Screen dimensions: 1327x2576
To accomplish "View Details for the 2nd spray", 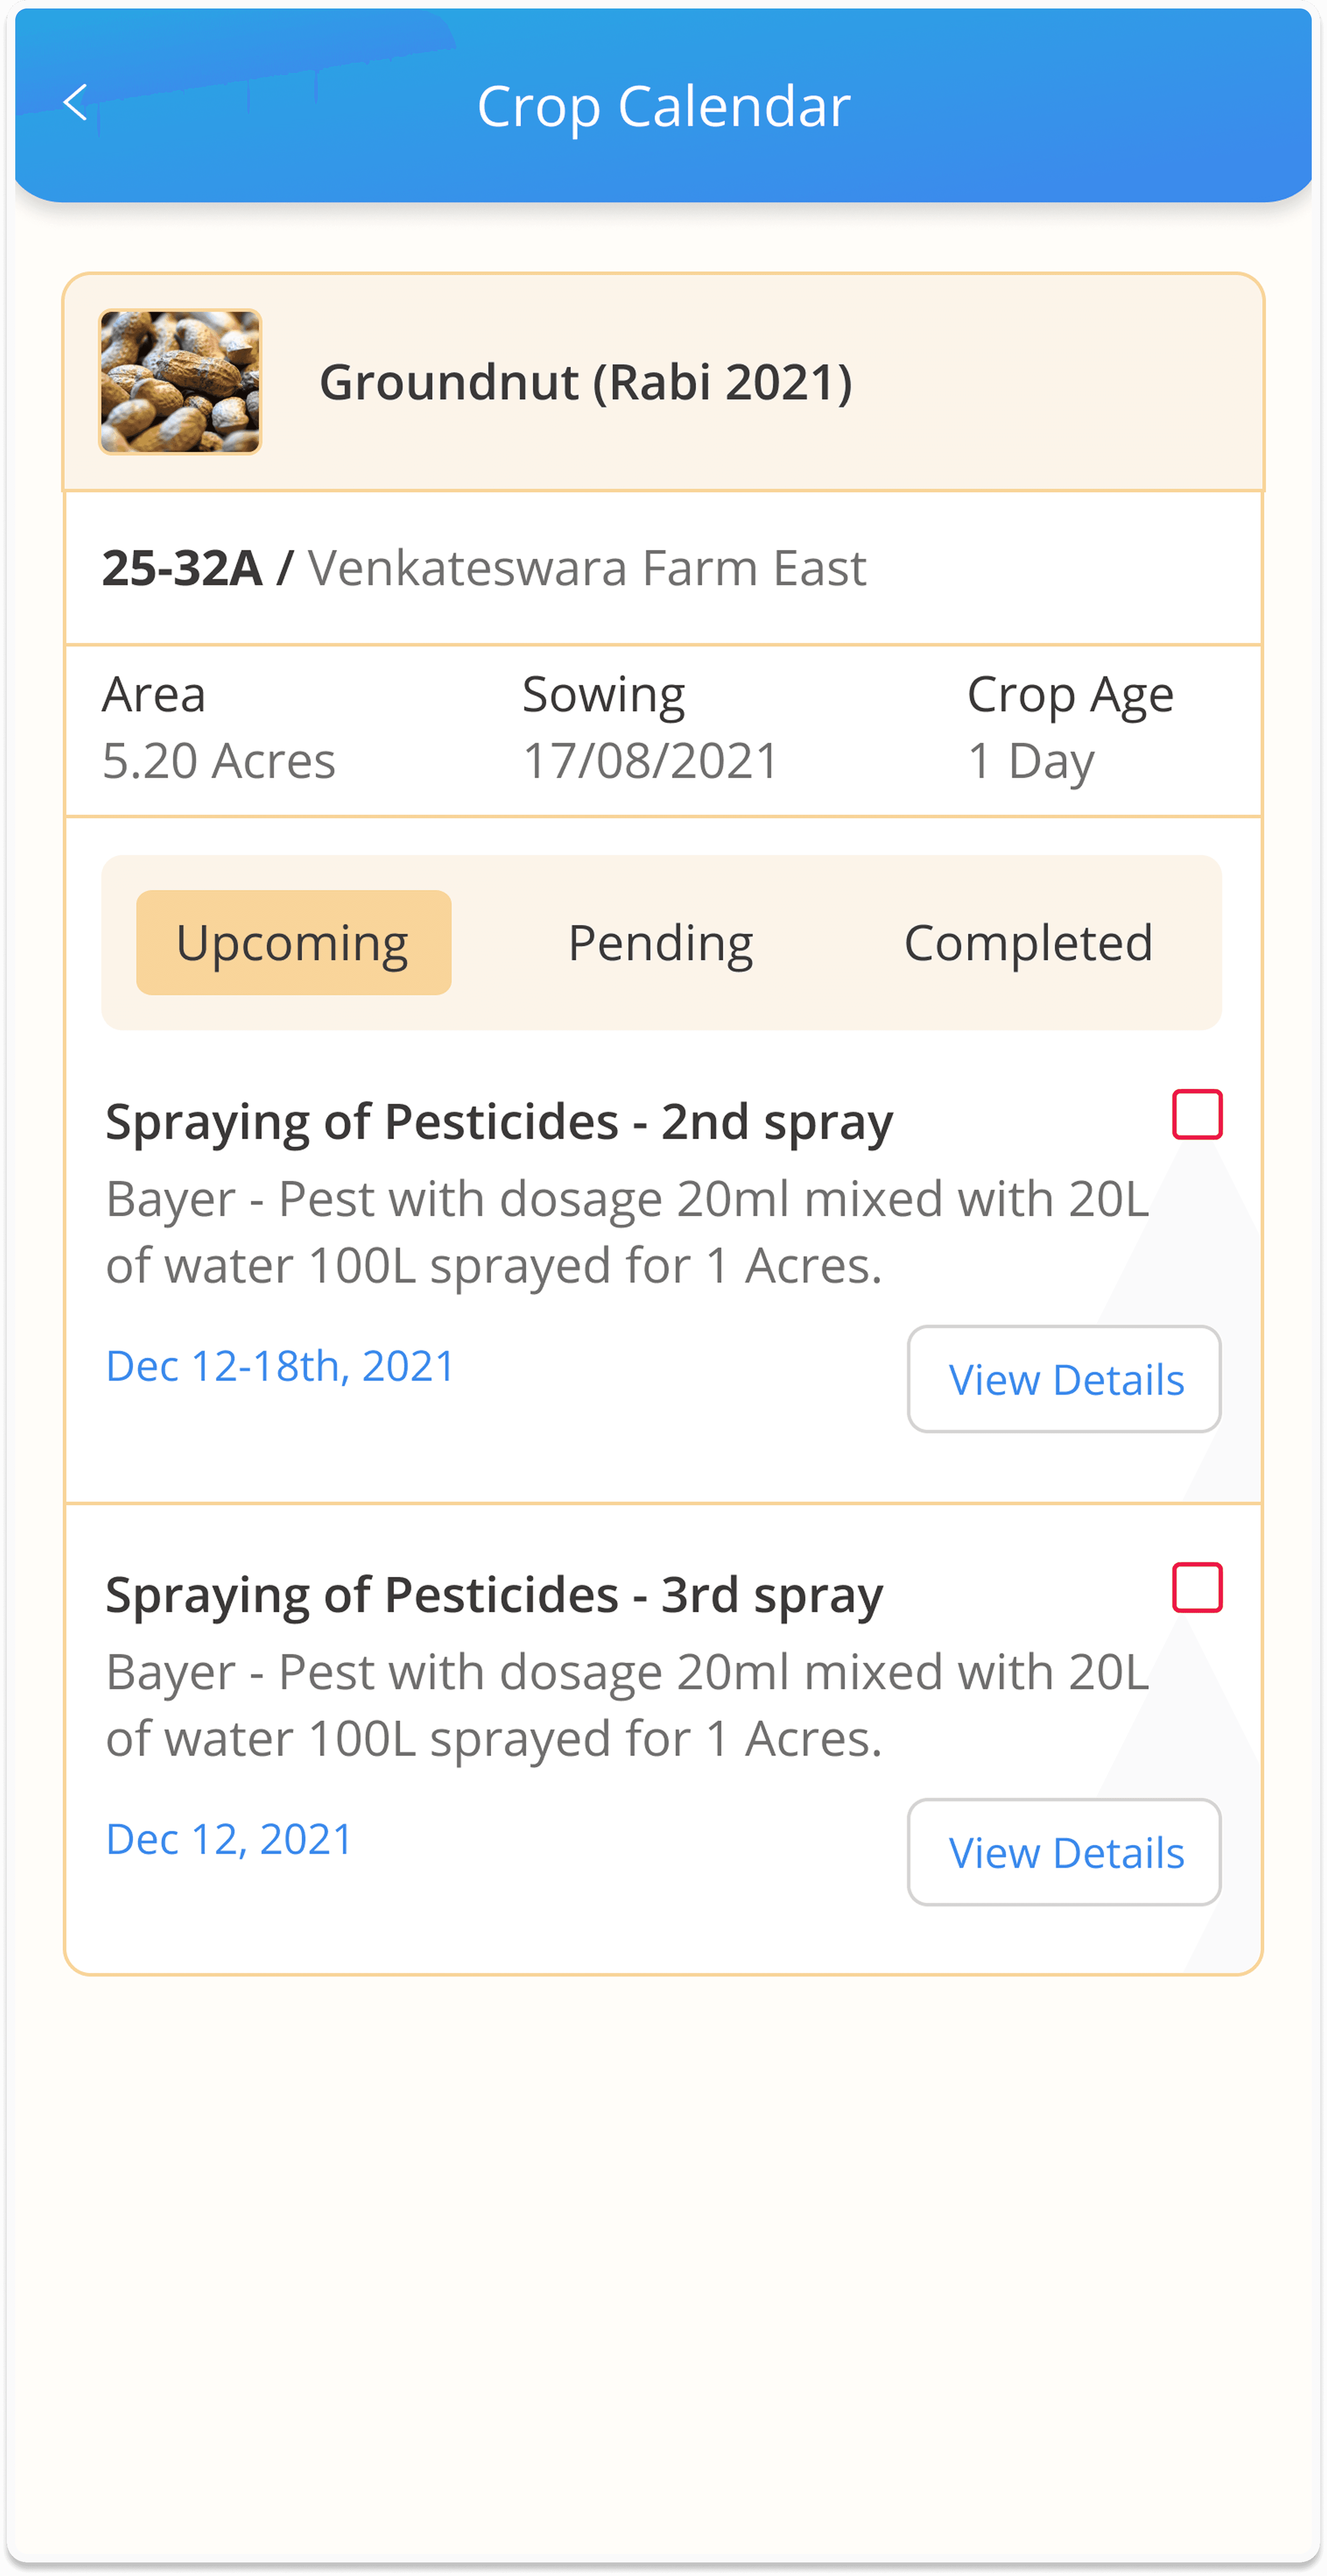I will 1064,1379.
